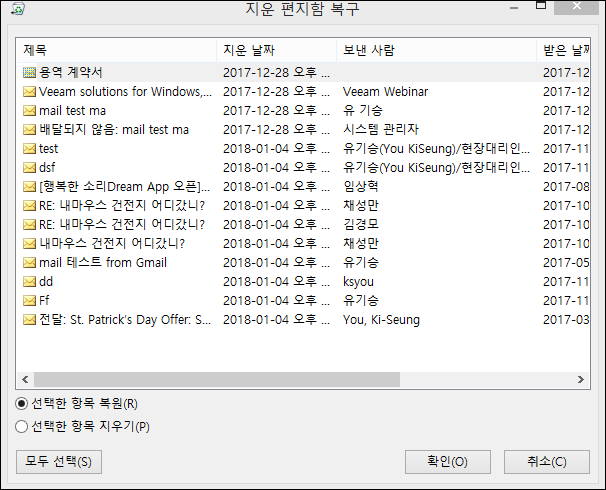
Task: Click envelope icon beside 'dsf' message
Action: click(29, 168)
